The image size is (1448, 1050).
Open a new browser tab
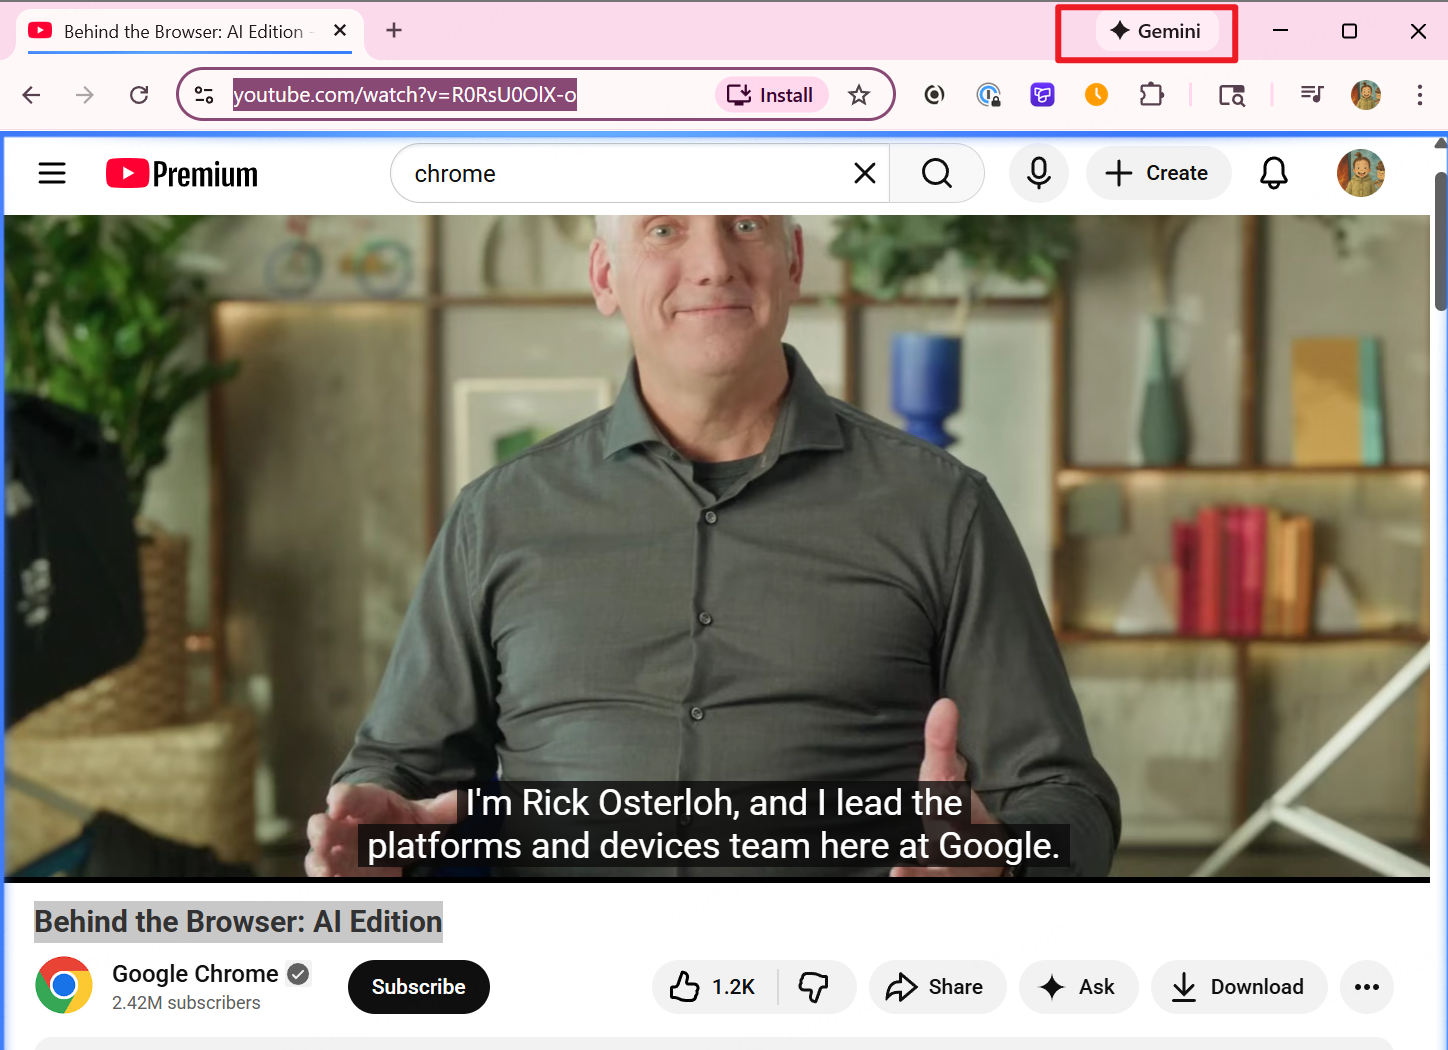point(394,31)
